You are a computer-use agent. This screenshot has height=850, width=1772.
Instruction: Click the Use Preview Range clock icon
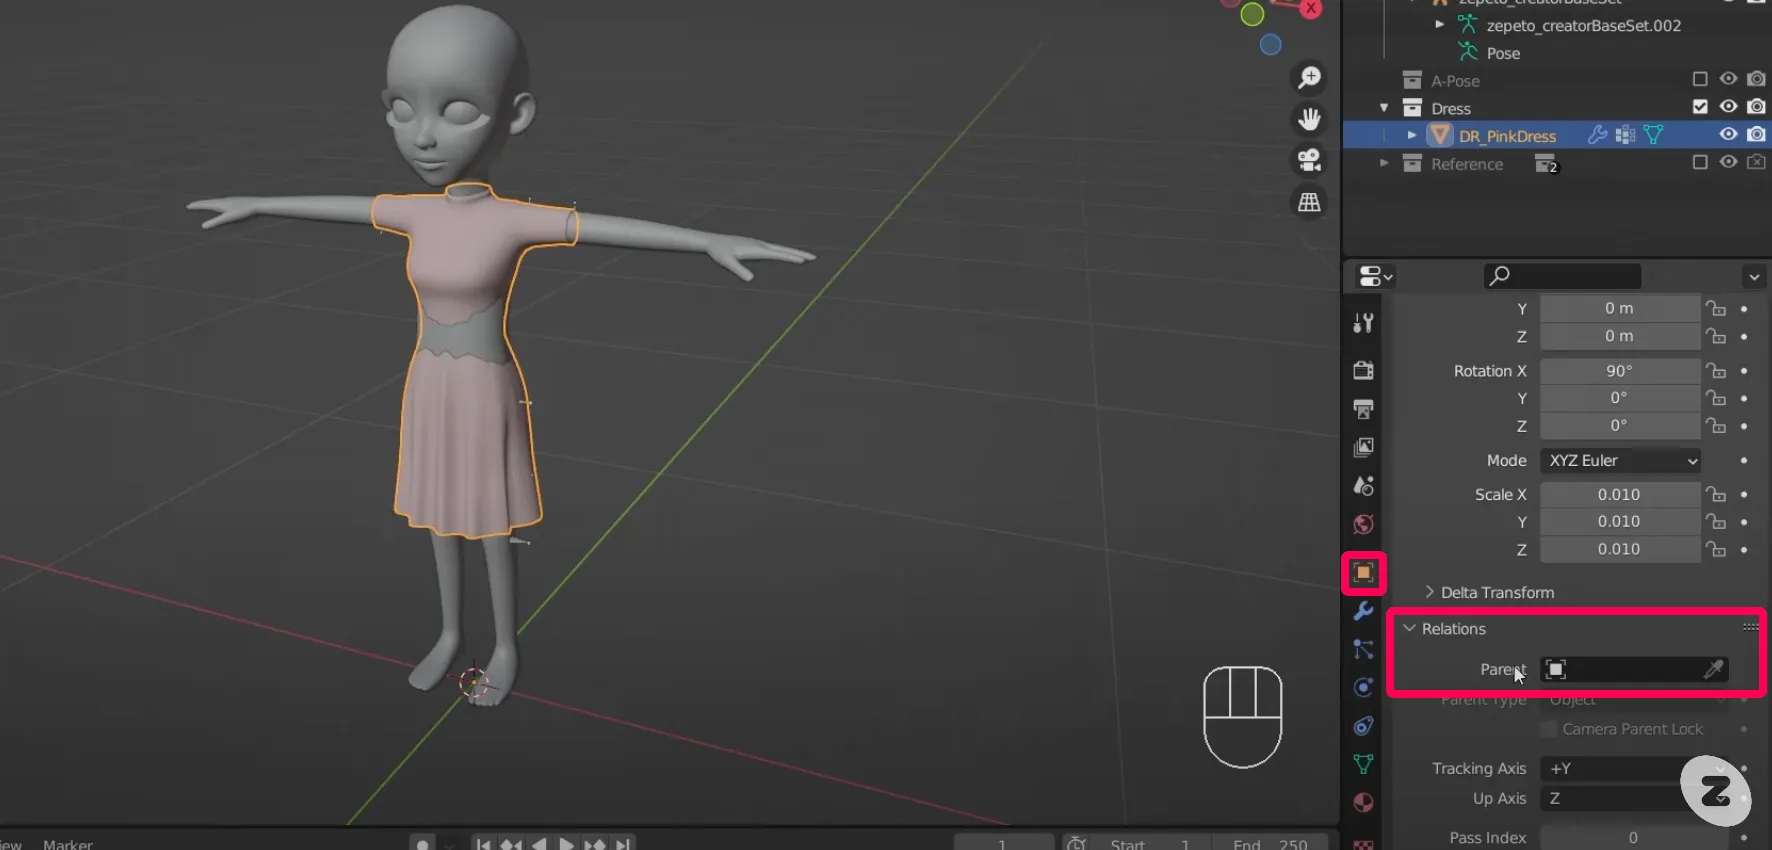pos(1076,844)
